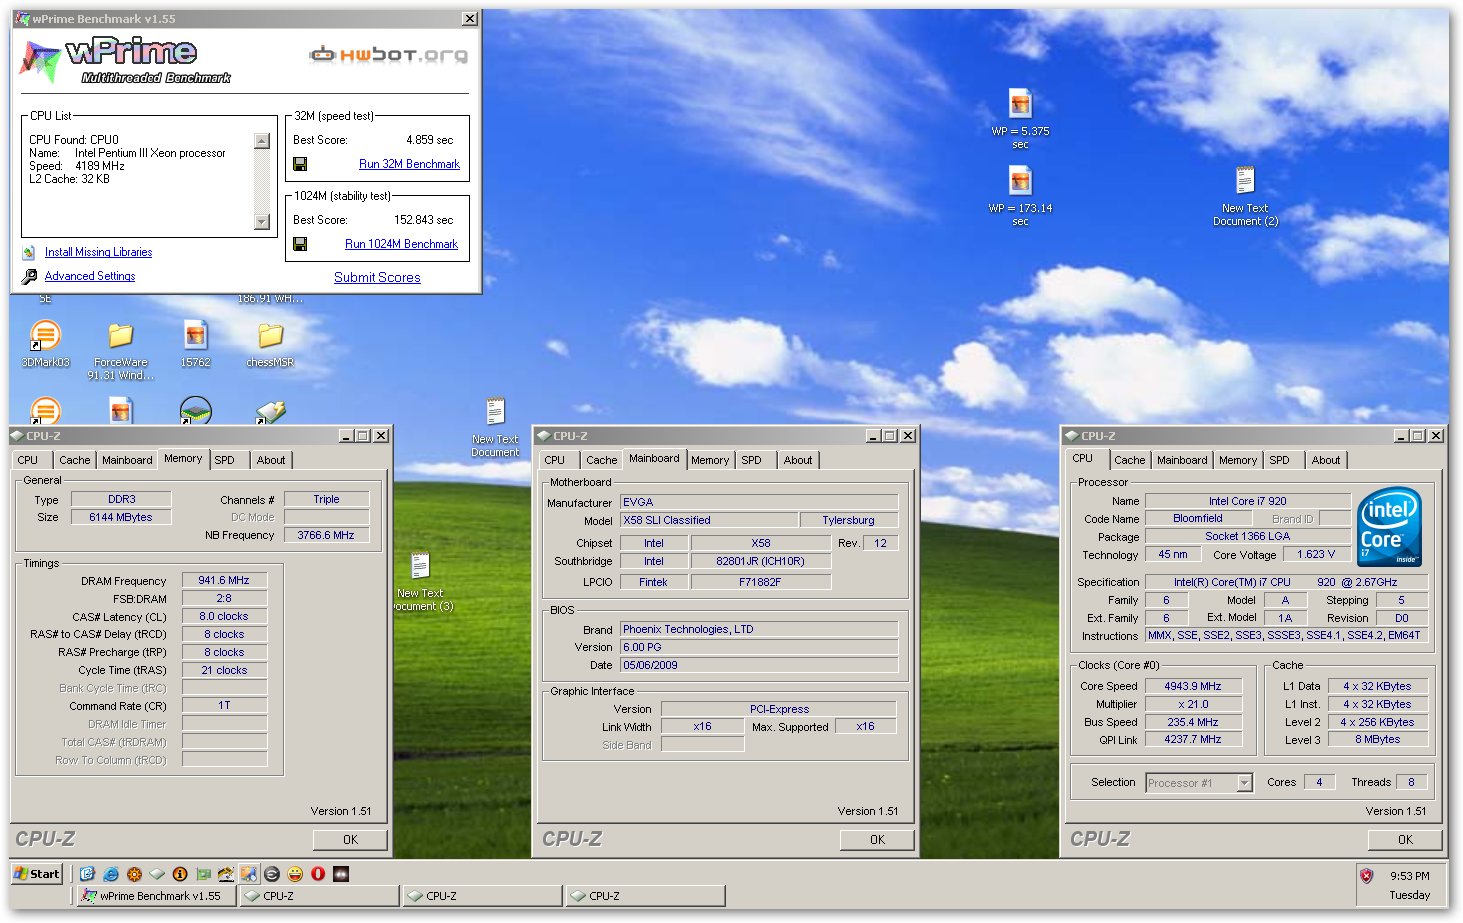
Task: Click the DRAM Frequency value 941.6 MHz
Action: tap(224, 581)
